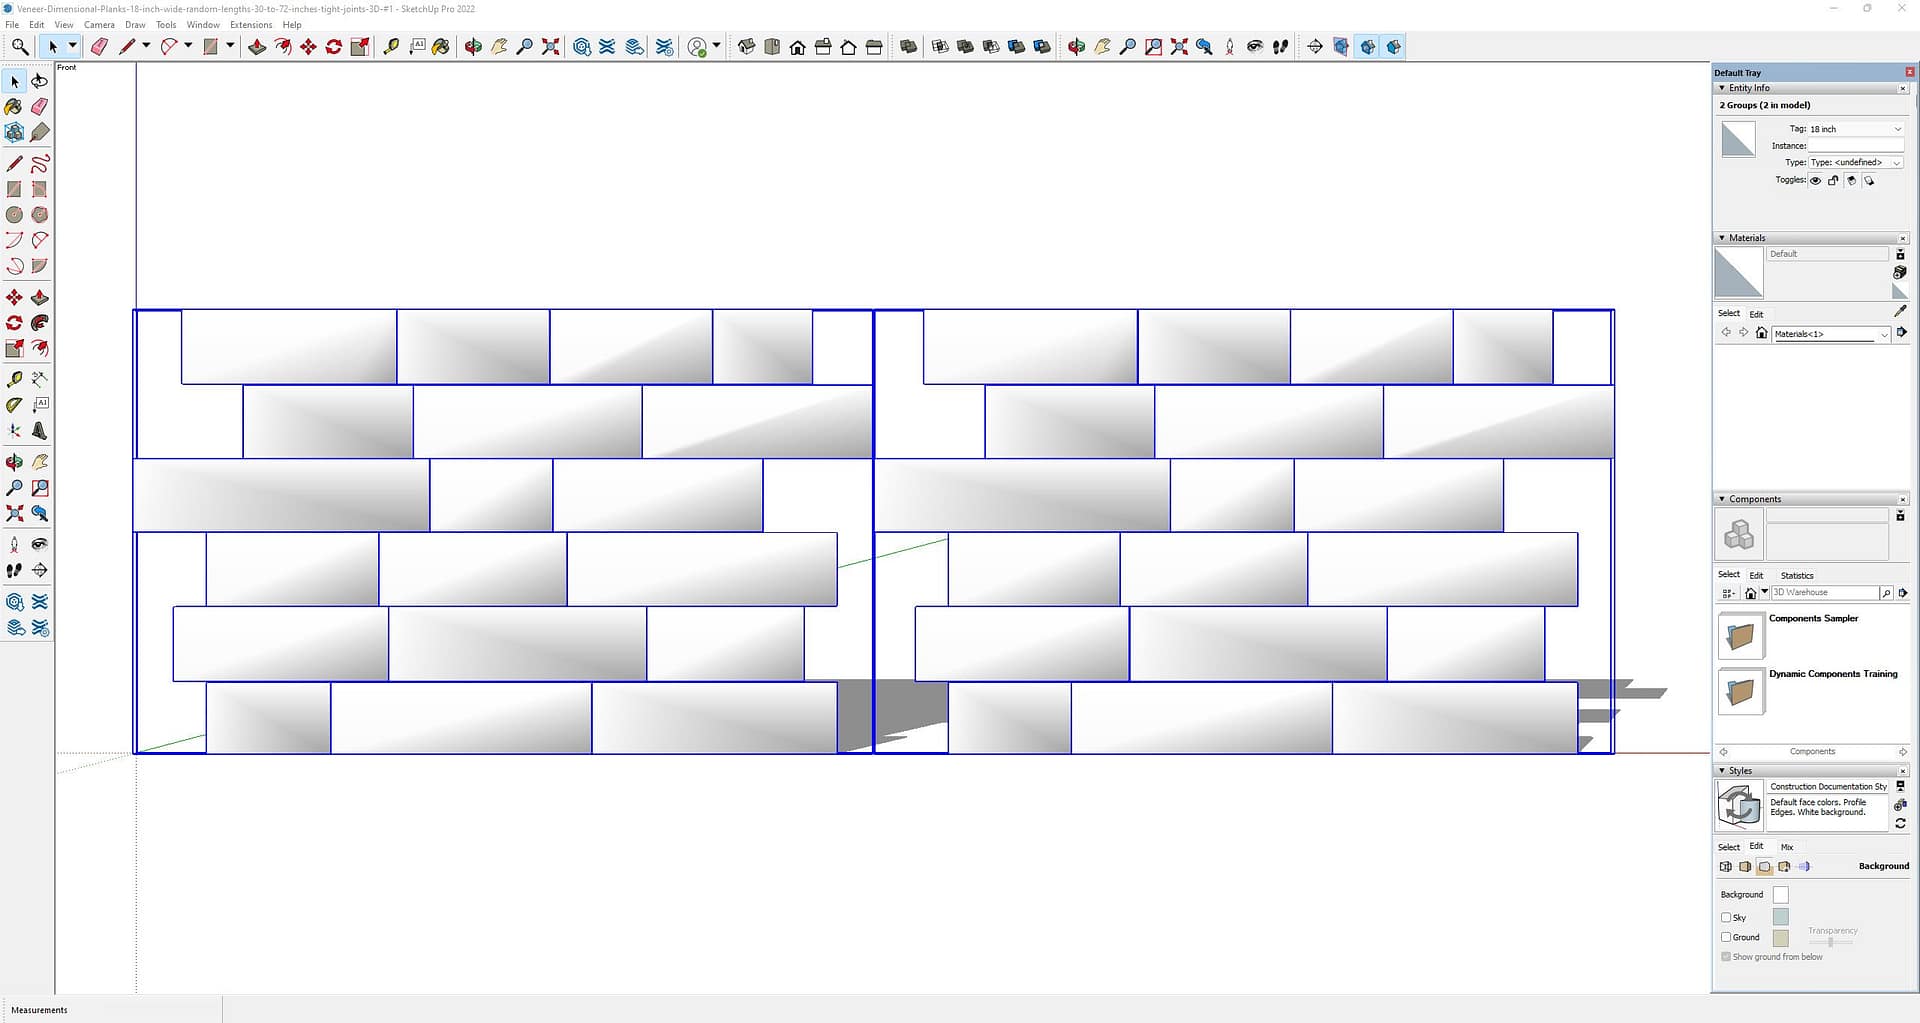Enable the Ground checkbox
The image size is (1920, 1023).
1726,937
